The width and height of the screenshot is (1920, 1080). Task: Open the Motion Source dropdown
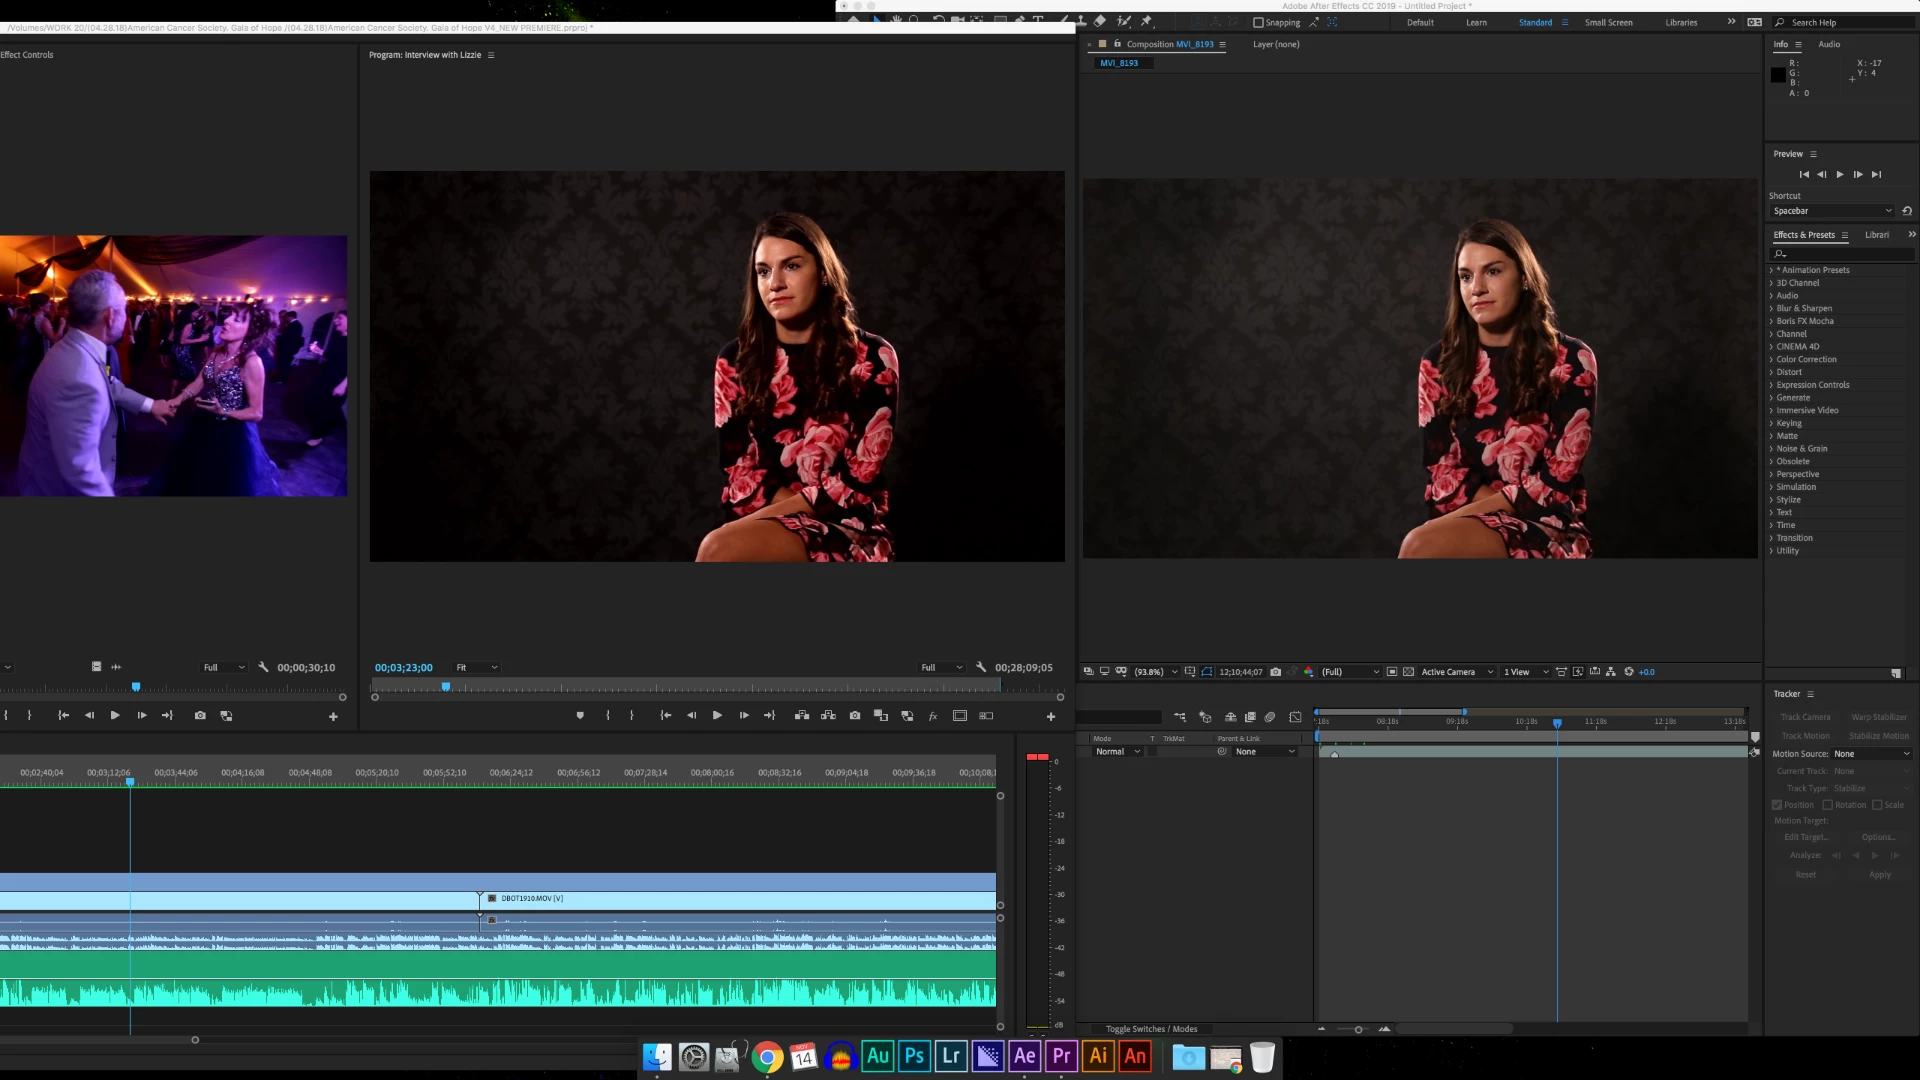tap(1871, 754)
